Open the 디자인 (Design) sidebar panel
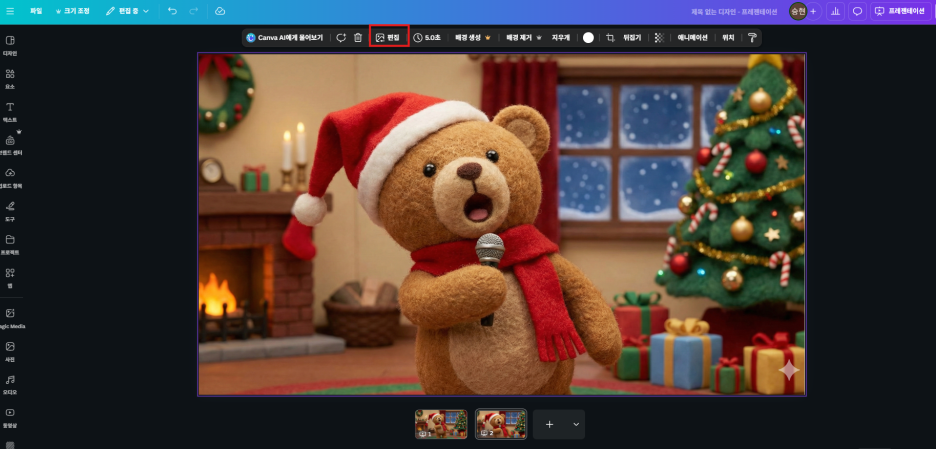 pyautogui.click(x=10, y=45)
